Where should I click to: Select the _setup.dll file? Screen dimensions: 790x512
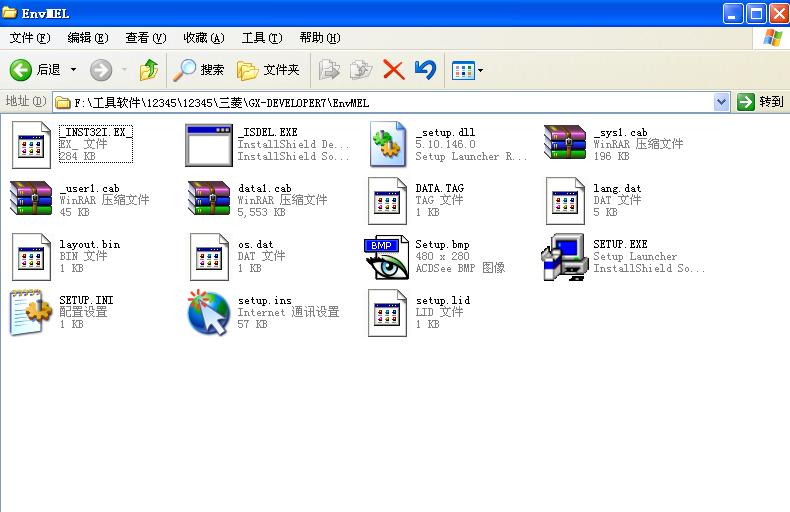pos(386,145)
